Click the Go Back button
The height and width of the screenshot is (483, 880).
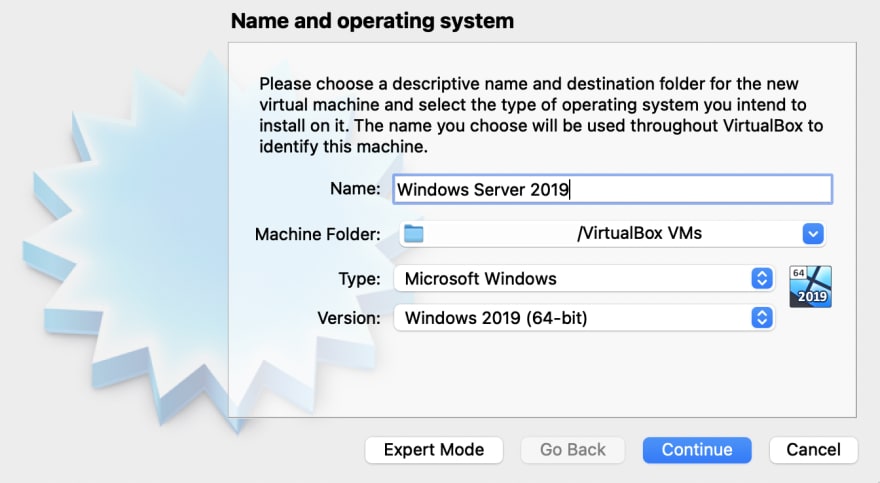[x=572, y=450]
